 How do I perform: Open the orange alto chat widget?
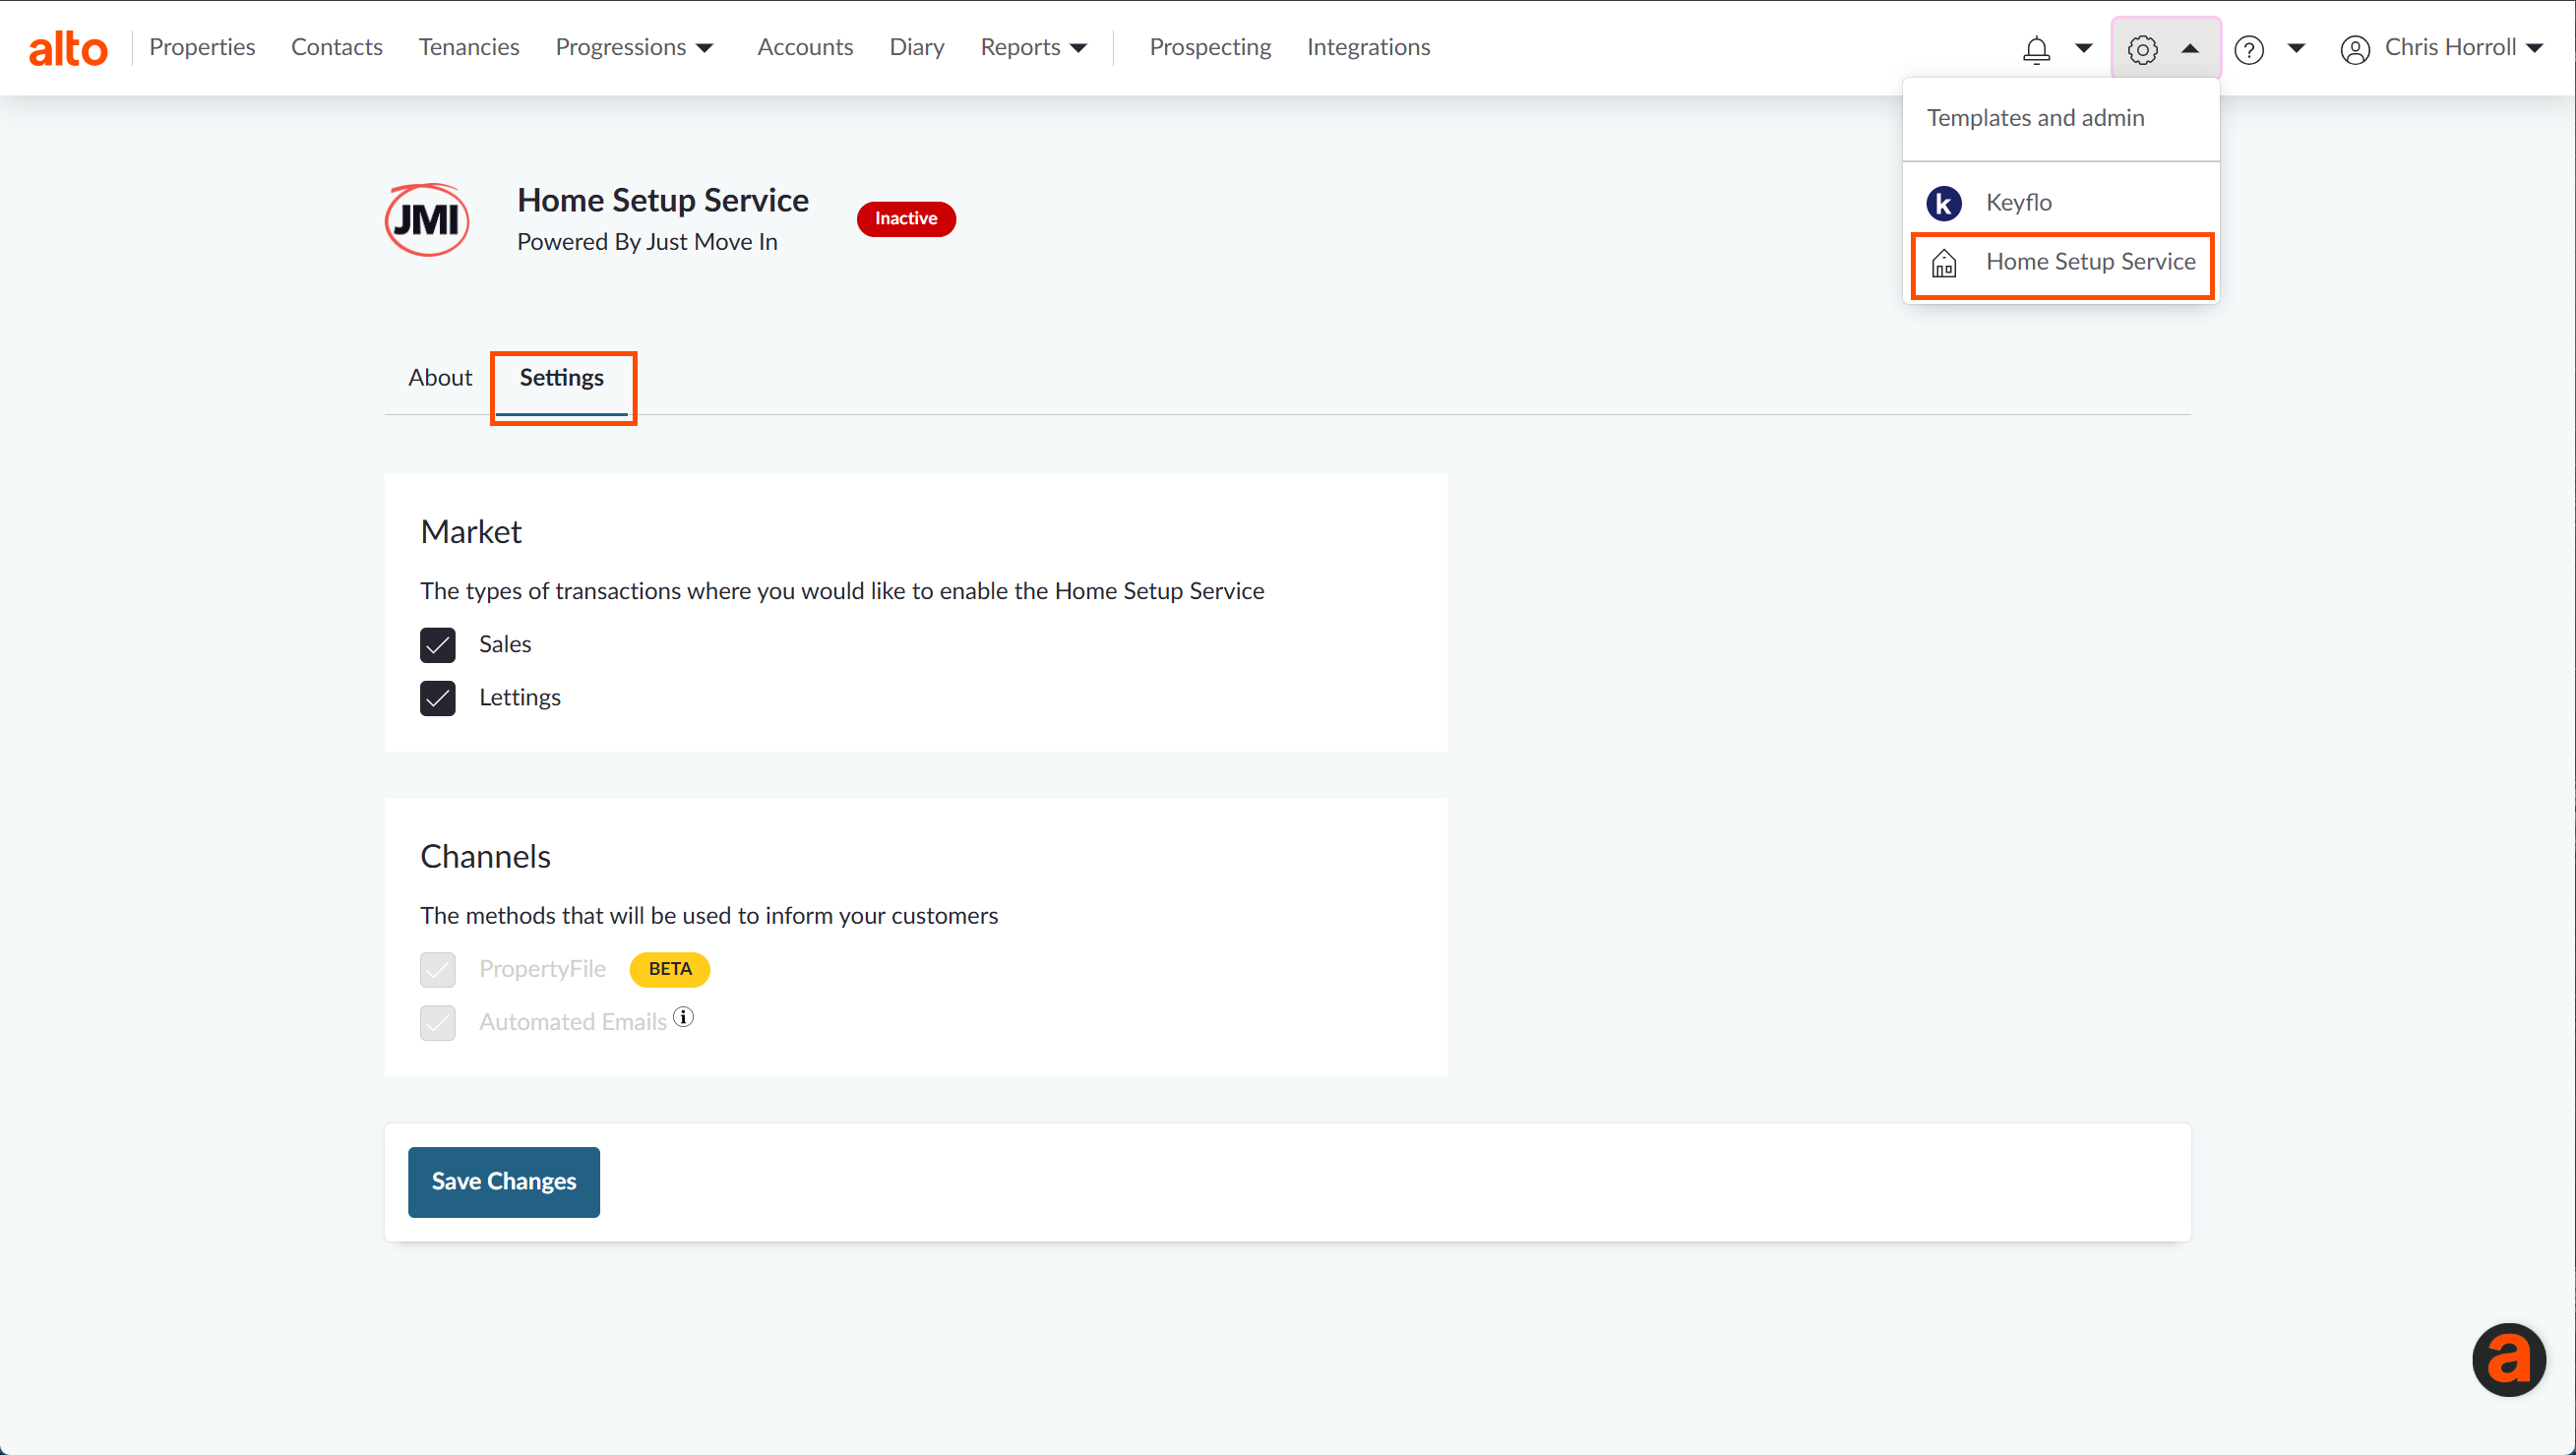[2509, 1359]
